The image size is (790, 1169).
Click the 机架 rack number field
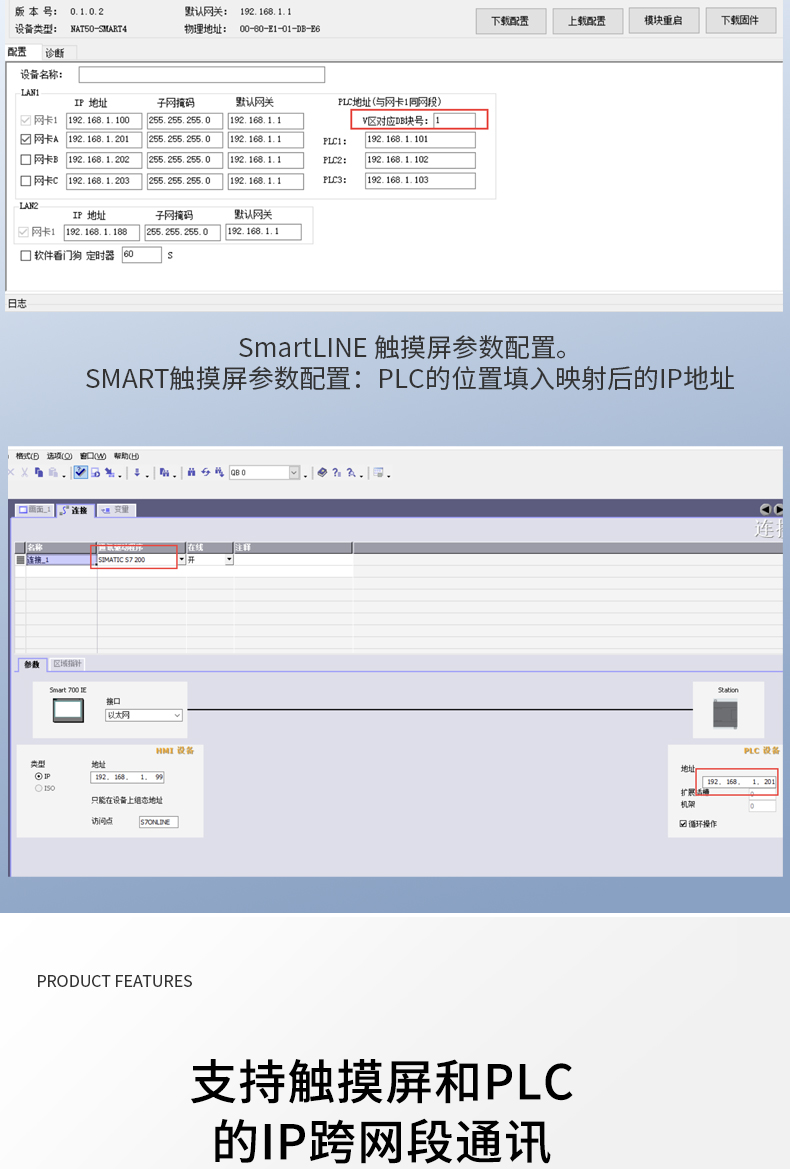pyautogui.click(x=762, y=805)
